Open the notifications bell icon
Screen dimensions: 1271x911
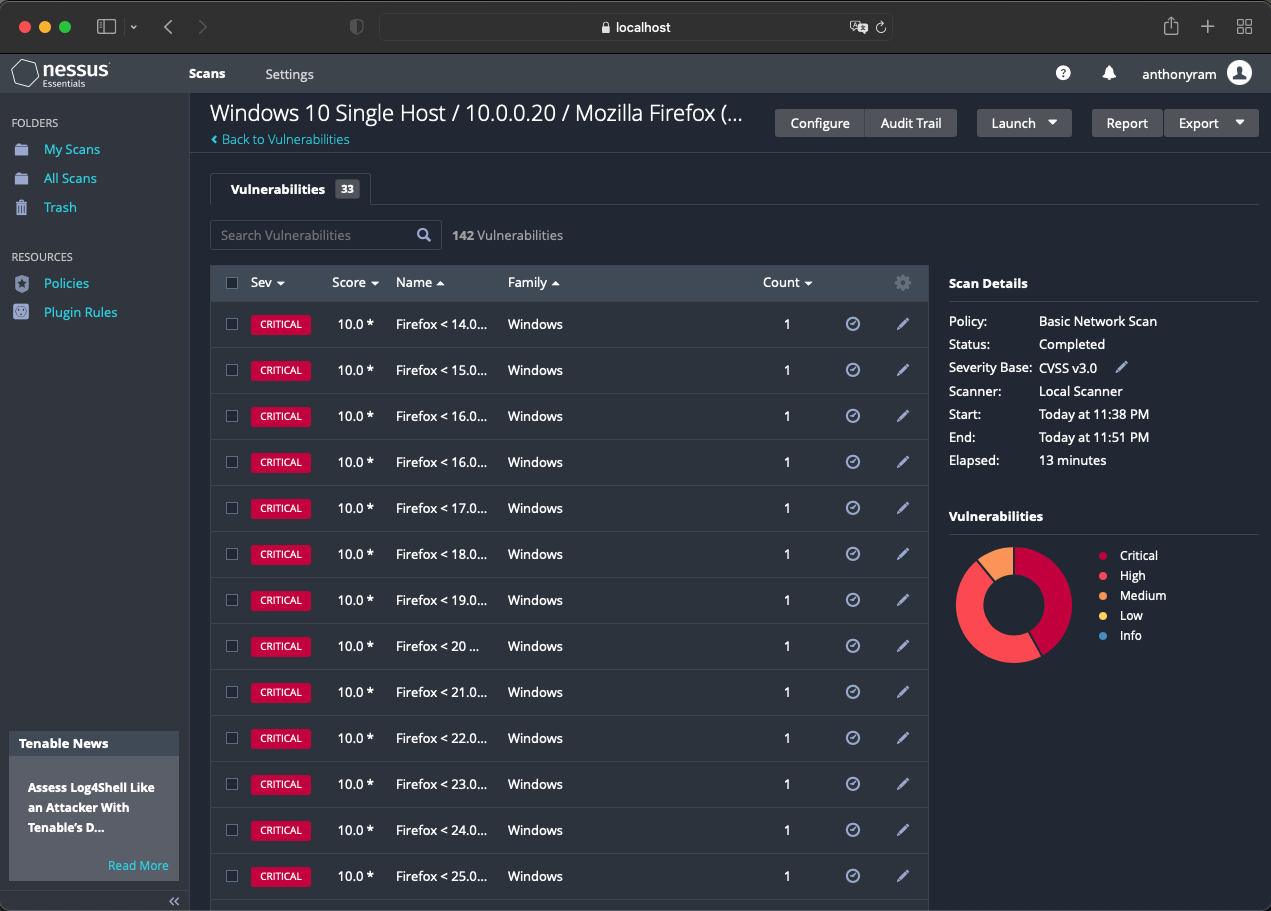(x=1109, y=73)
